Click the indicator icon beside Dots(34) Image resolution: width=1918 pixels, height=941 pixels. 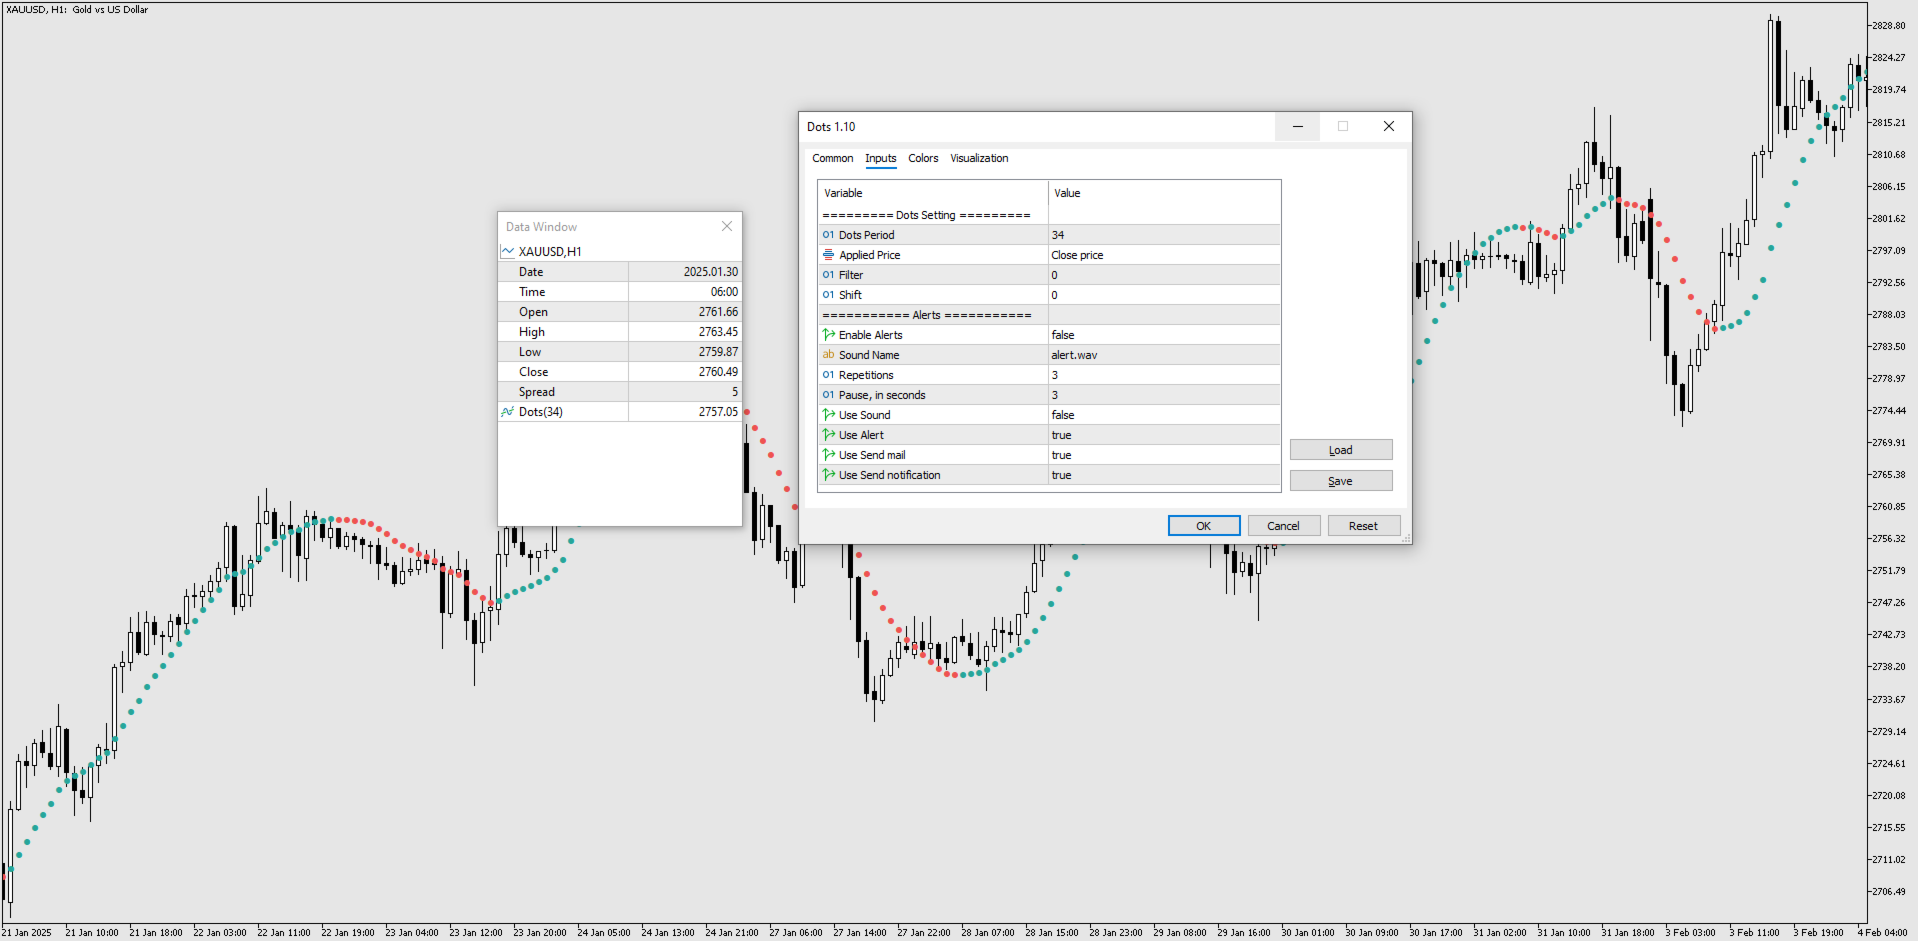tap(508, 411)
